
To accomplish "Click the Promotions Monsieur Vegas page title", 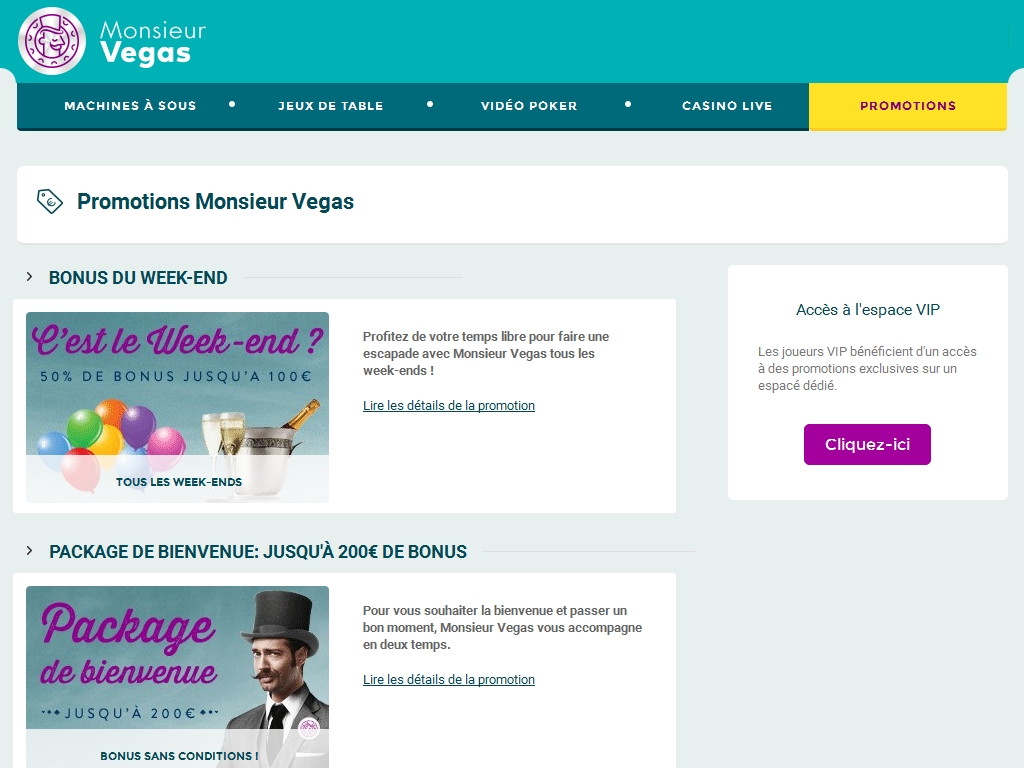I will (x=216, y=202).
